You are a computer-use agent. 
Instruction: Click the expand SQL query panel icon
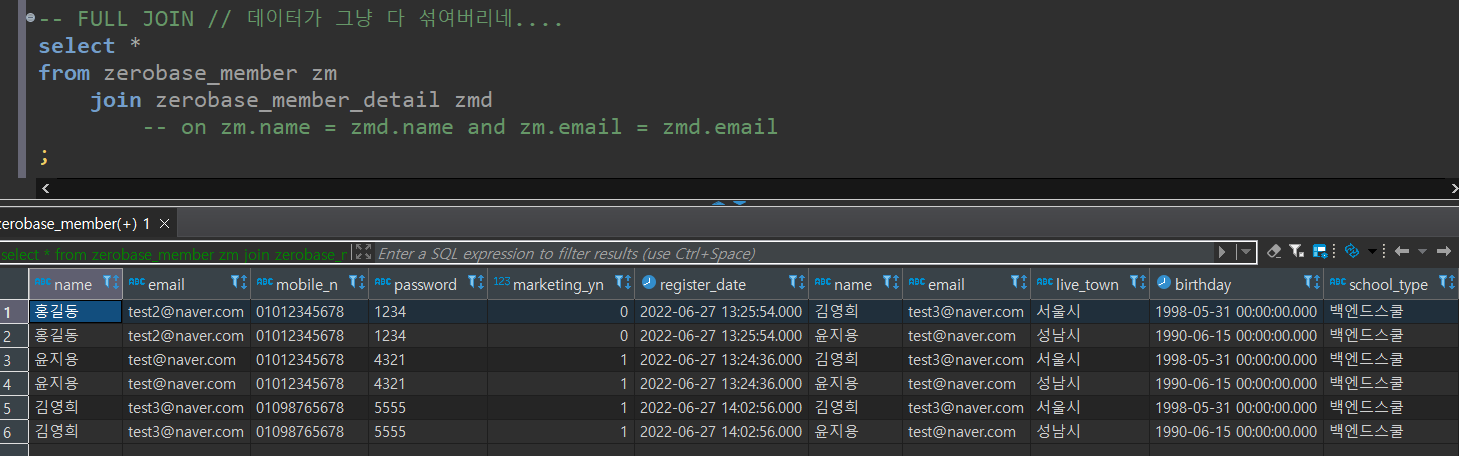(363, 253)
